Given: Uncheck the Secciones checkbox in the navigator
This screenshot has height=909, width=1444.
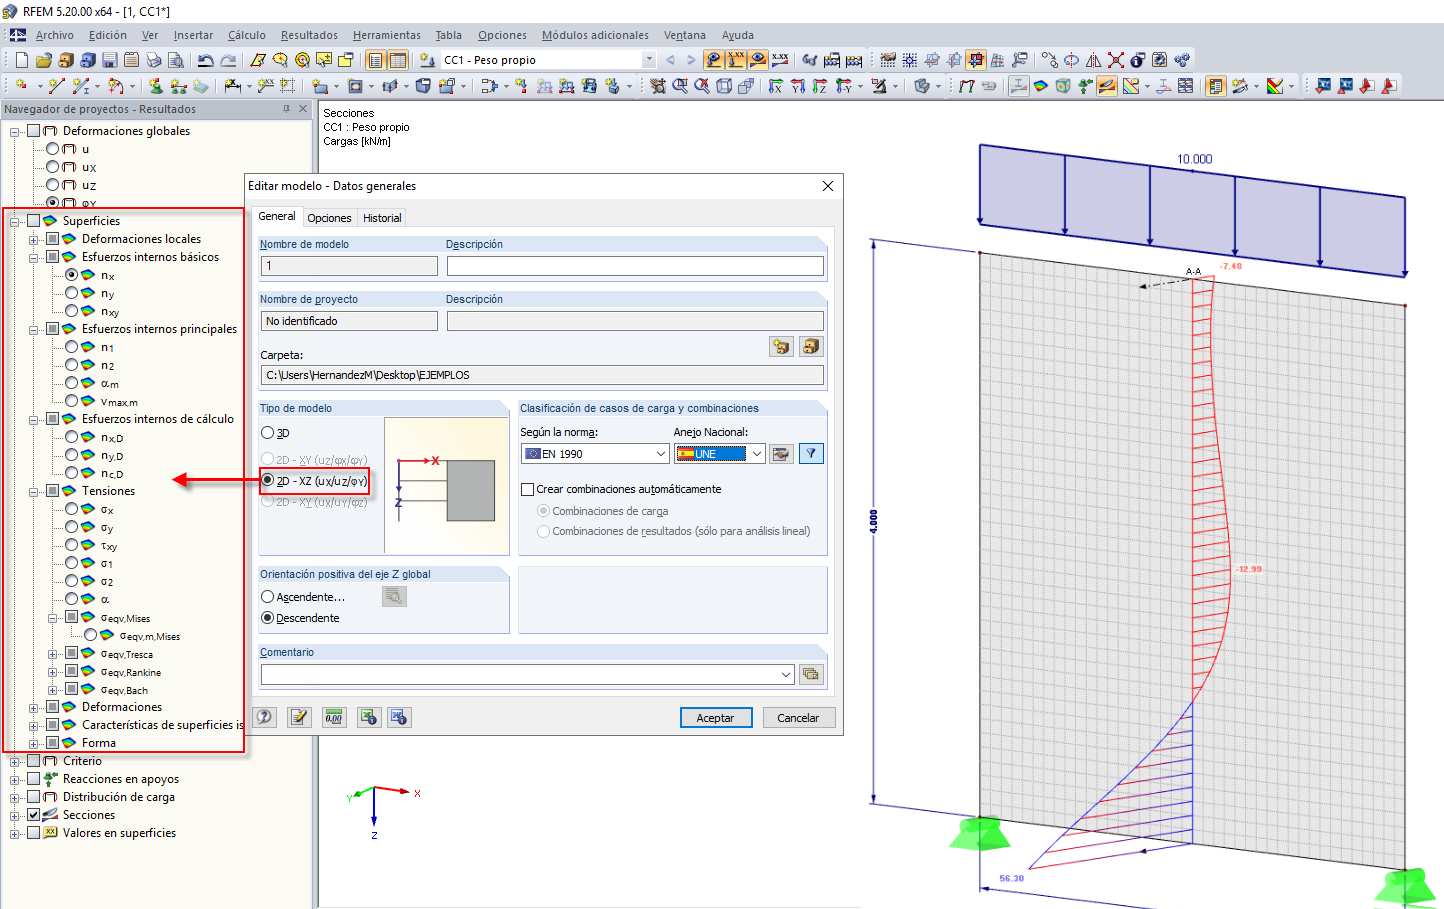Looking at the screenshot, I should click(34, 815).
